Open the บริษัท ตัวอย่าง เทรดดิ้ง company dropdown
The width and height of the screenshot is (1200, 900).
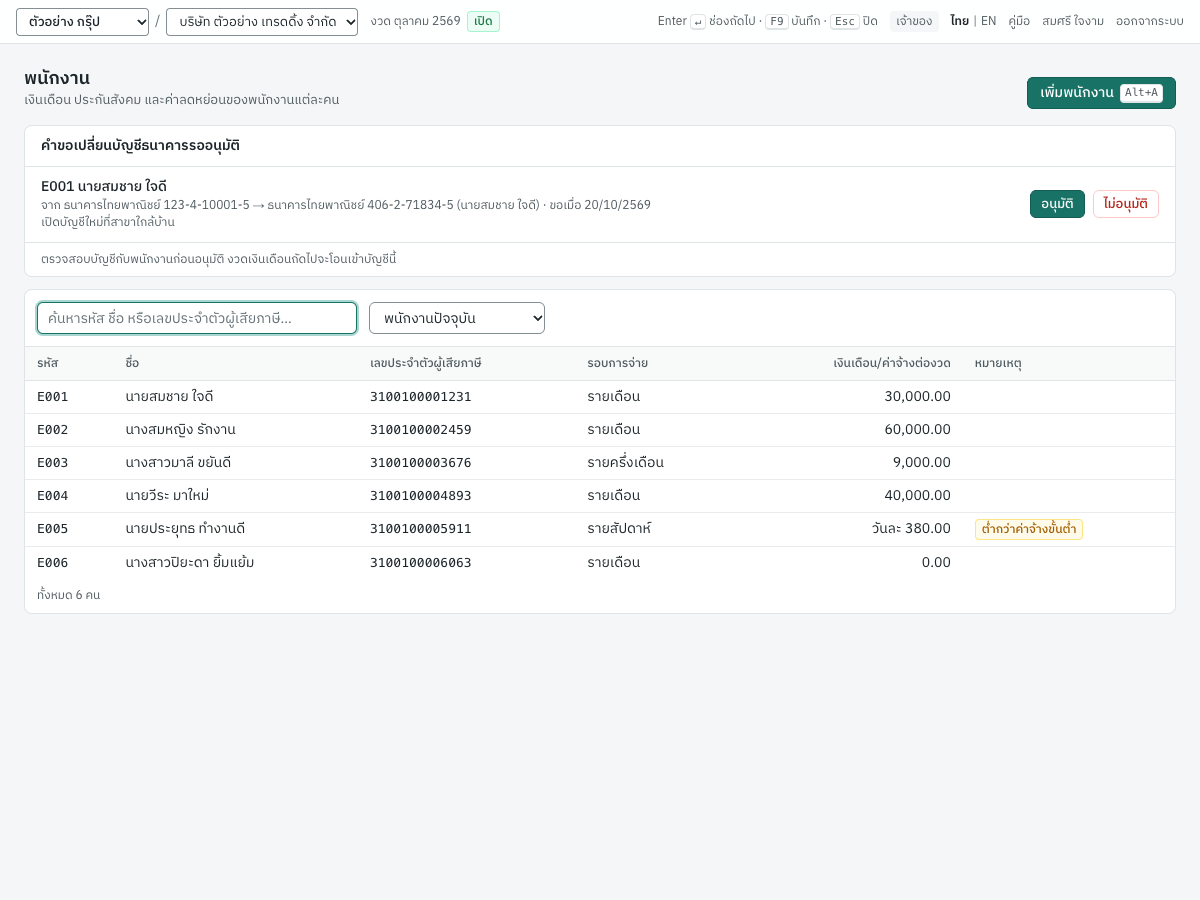262,22
